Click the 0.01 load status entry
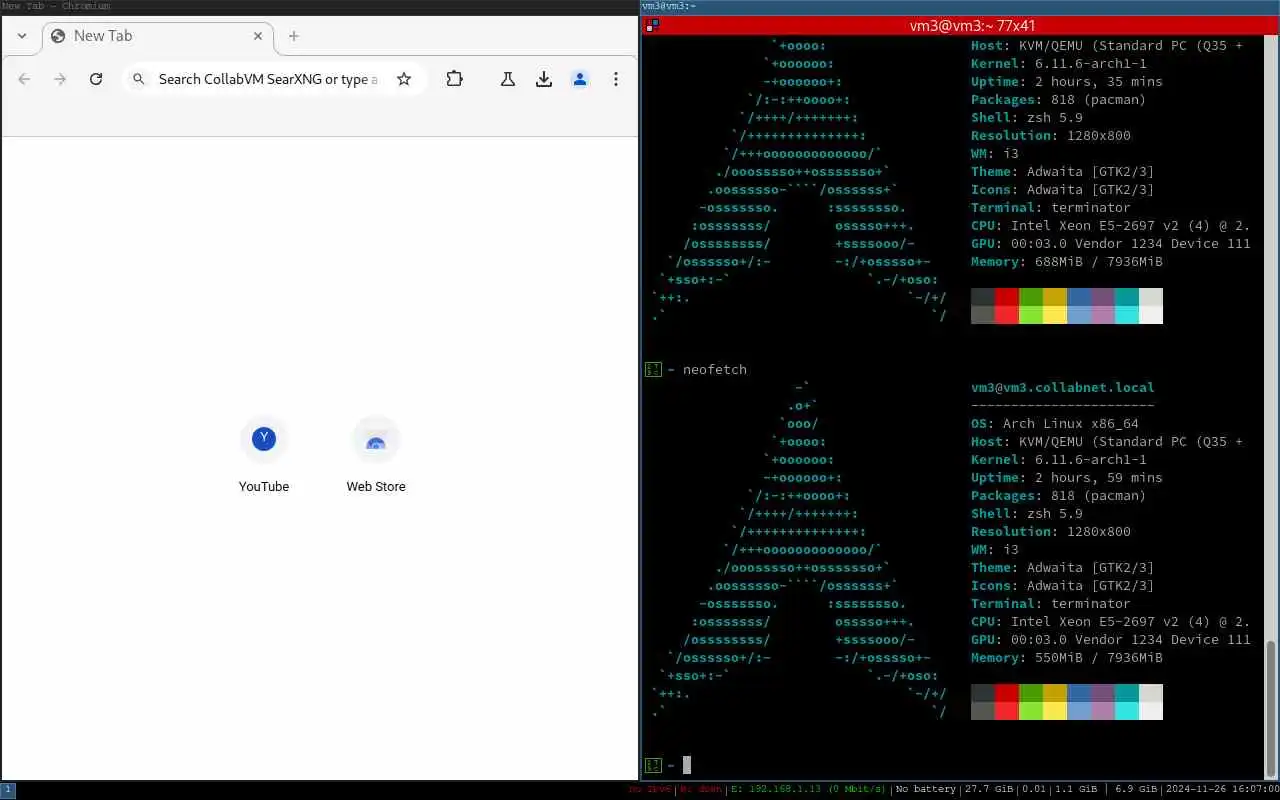The image size is (1280, 800). (x=1034, y=790)
